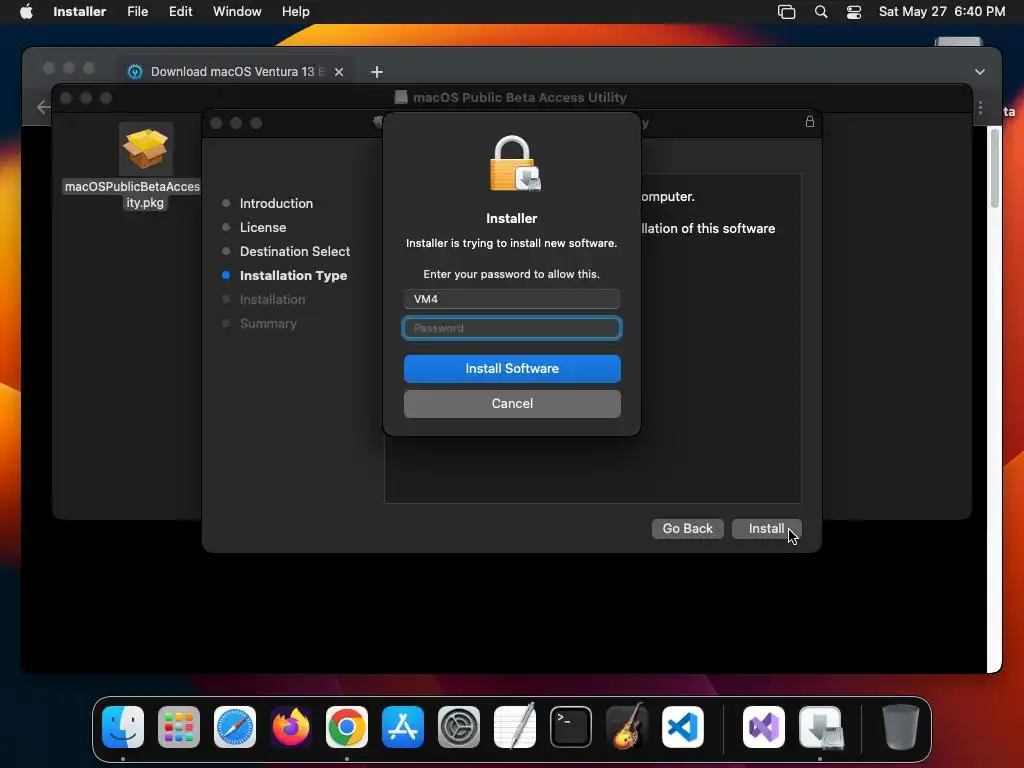
Task: Open Launchpad from the Dock
Action: click(179, 727)
